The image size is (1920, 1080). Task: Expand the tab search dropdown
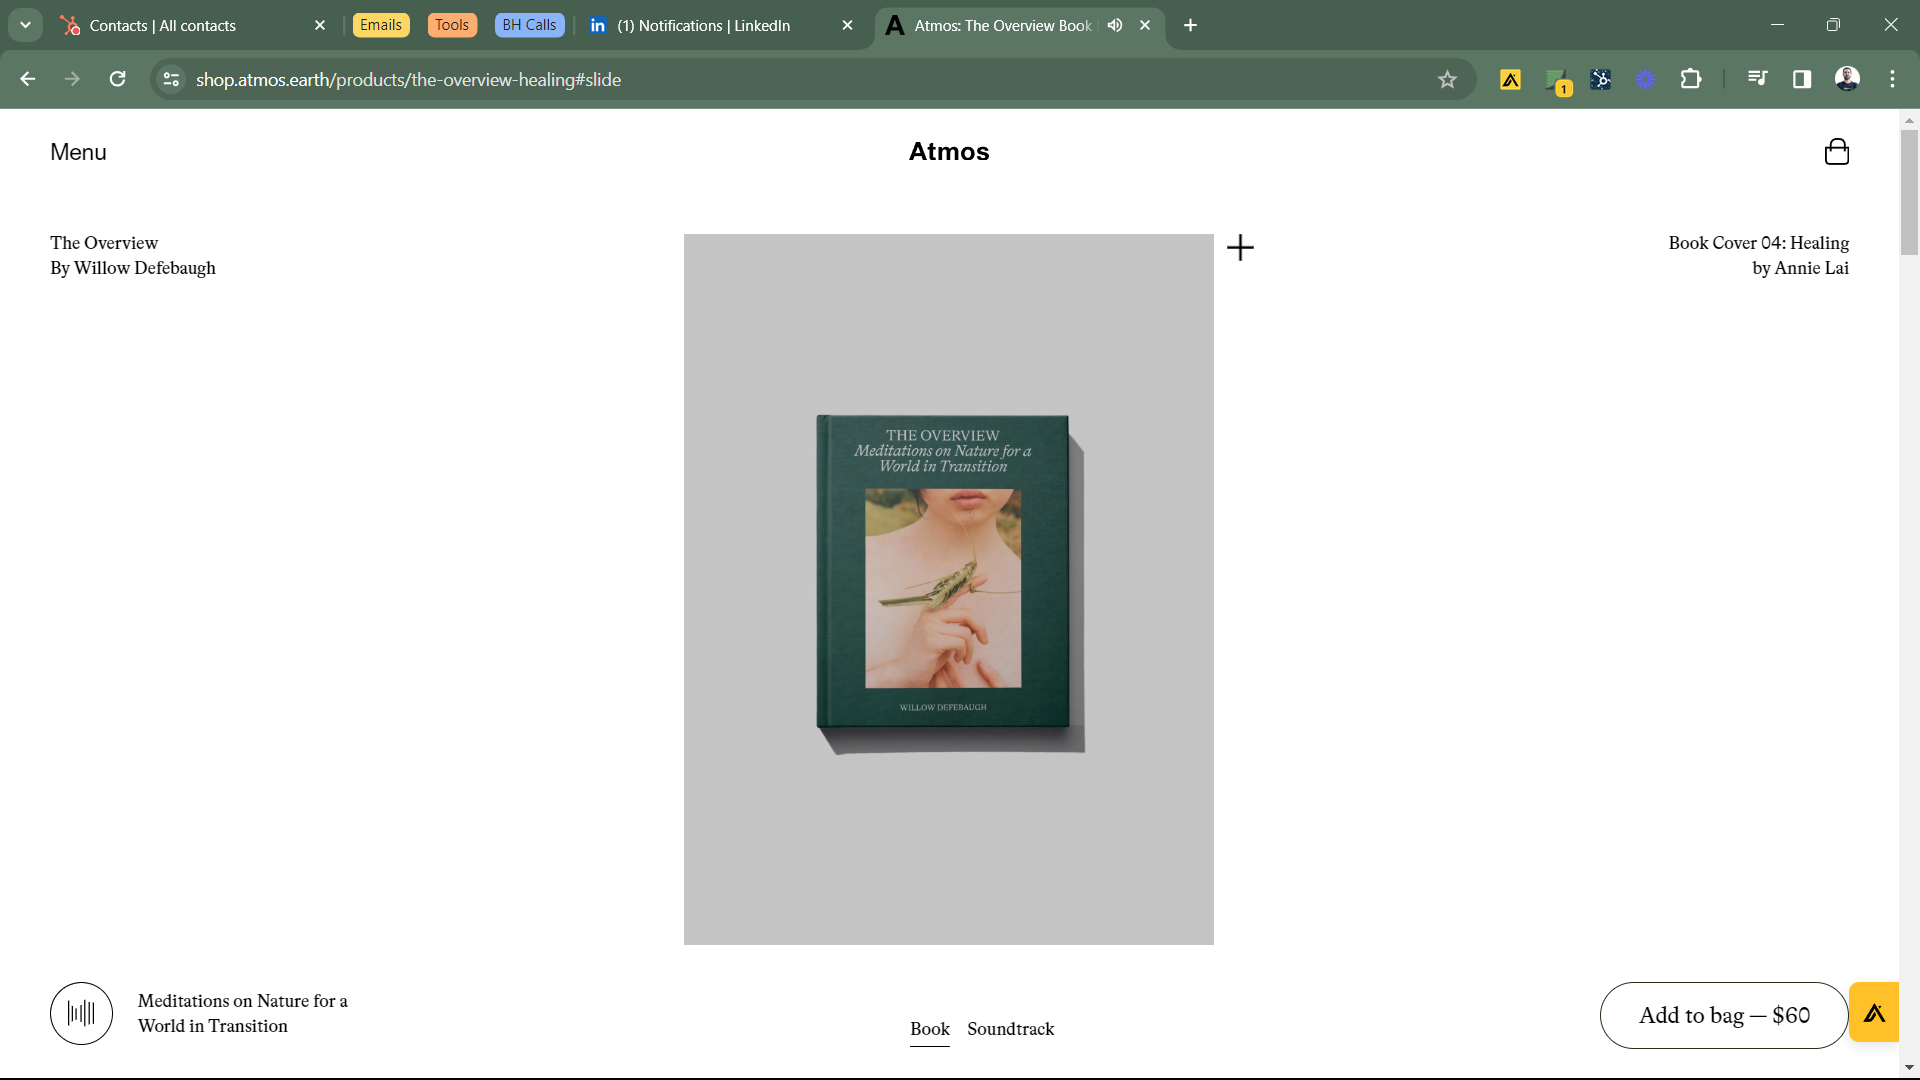click(x=25, y=25)
